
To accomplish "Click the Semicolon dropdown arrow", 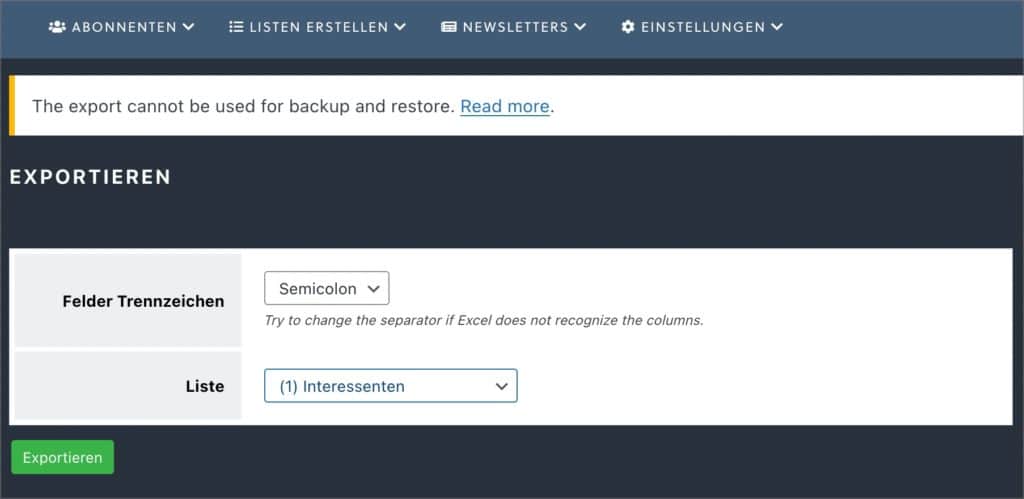I will point(374,289).
